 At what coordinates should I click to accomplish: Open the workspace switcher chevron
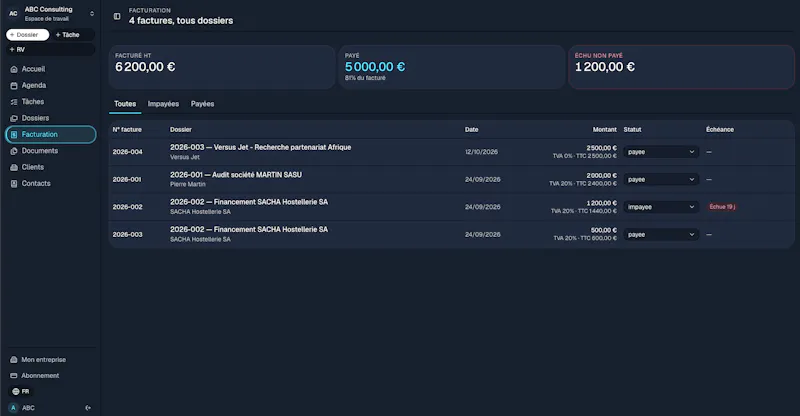[92, 14]
